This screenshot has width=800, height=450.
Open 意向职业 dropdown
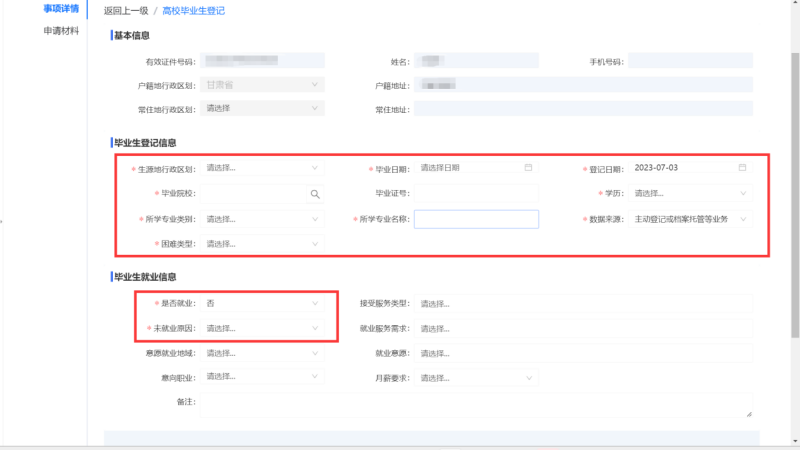[262, 377]
